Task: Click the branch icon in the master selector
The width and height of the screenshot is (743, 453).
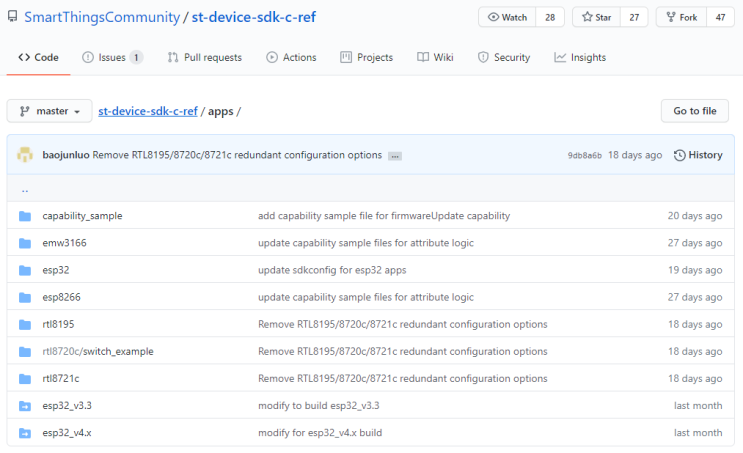Action: (24, 111)
